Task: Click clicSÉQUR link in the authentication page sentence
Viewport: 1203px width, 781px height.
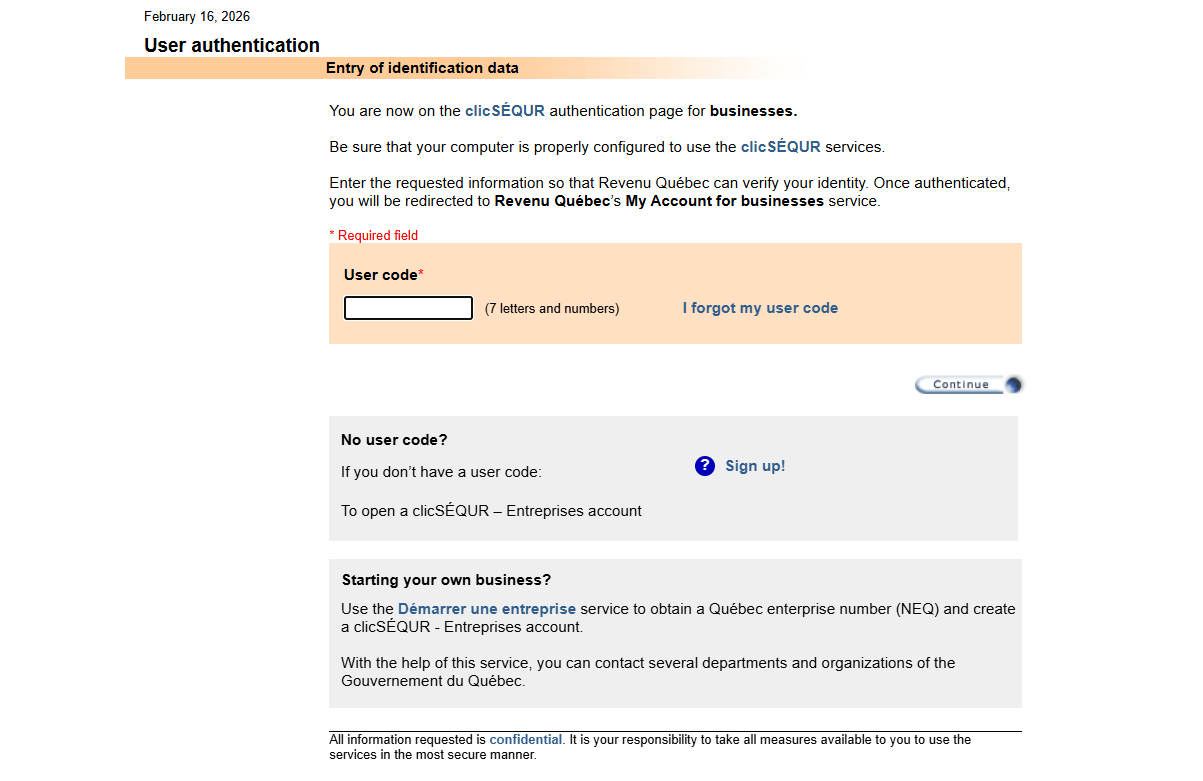Action: (505, 111)
